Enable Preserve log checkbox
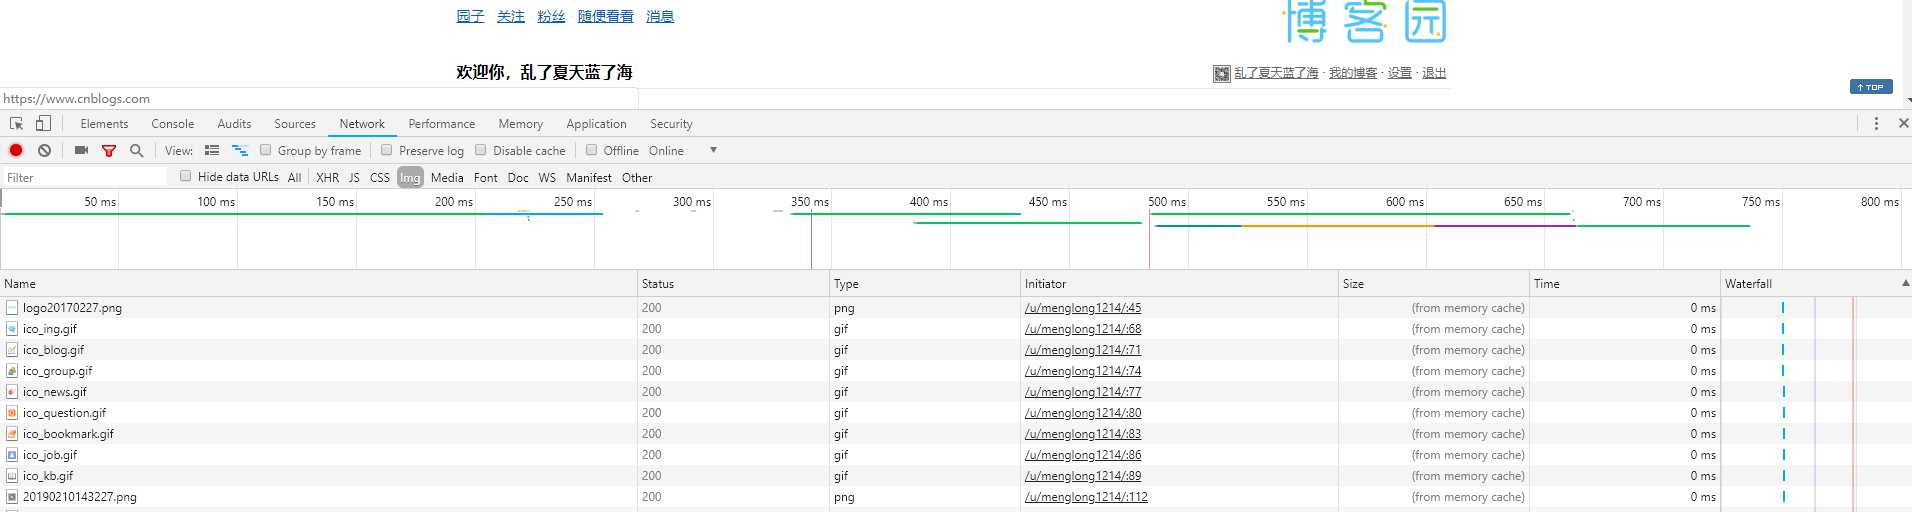Image resolution: width=1912 pixels, height=512 pixels. [387, 150]
